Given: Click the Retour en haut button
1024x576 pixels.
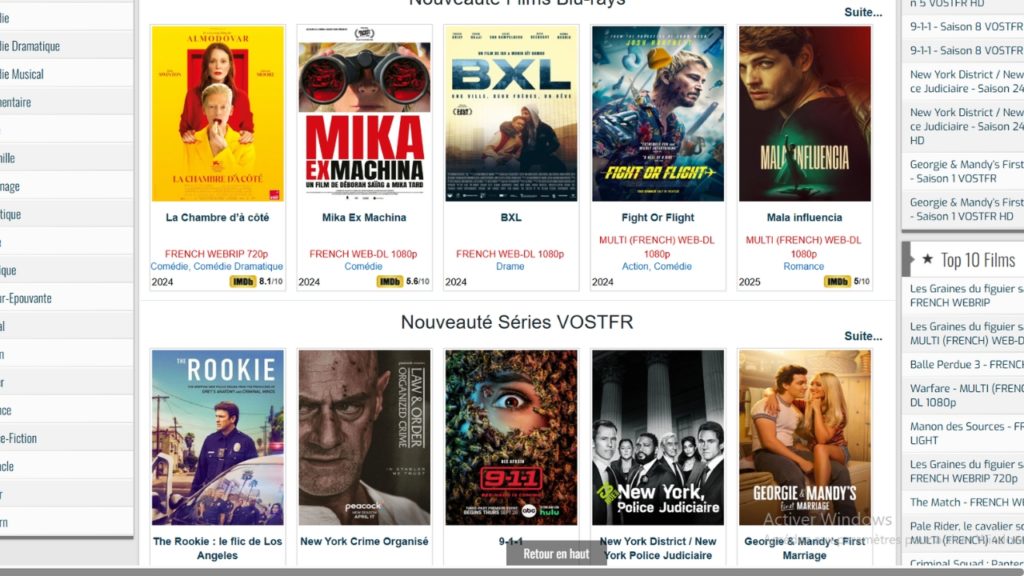Looking at the screenshot, I should [x=556, y=554].
